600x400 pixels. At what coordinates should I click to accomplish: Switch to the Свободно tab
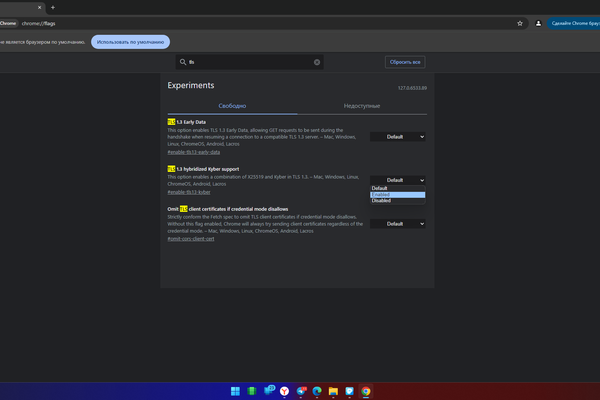coord(232,106)
